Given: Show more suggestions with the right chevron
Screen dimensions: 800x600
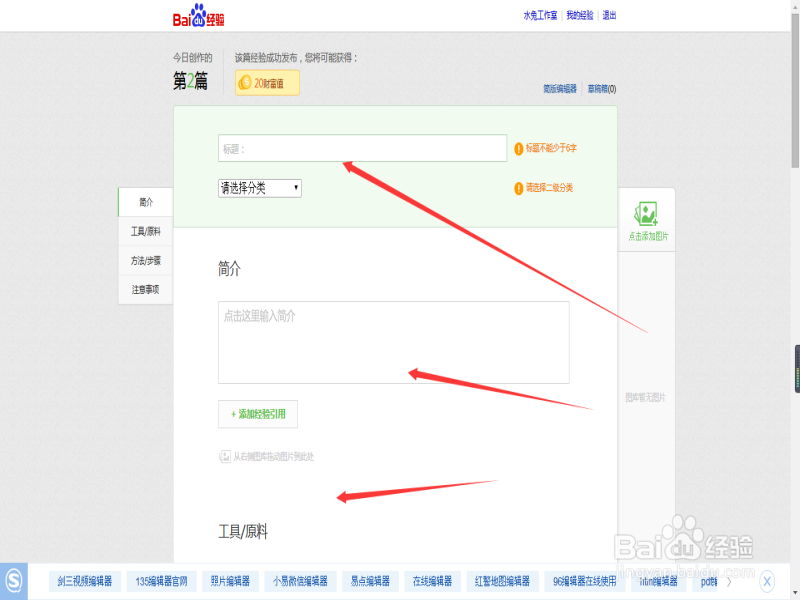Looking at the screenshot, I should 729,582.
